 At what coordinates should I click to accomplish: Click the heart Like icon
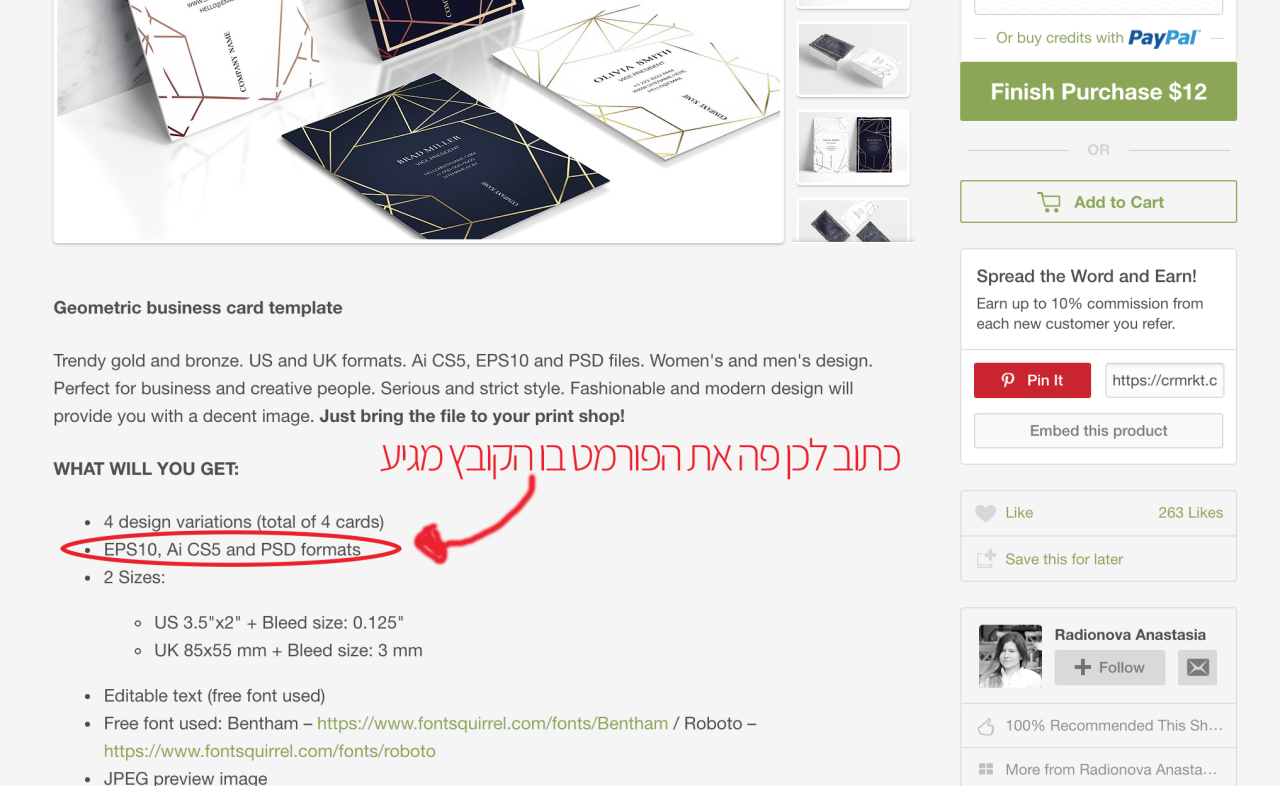(986, 513)
